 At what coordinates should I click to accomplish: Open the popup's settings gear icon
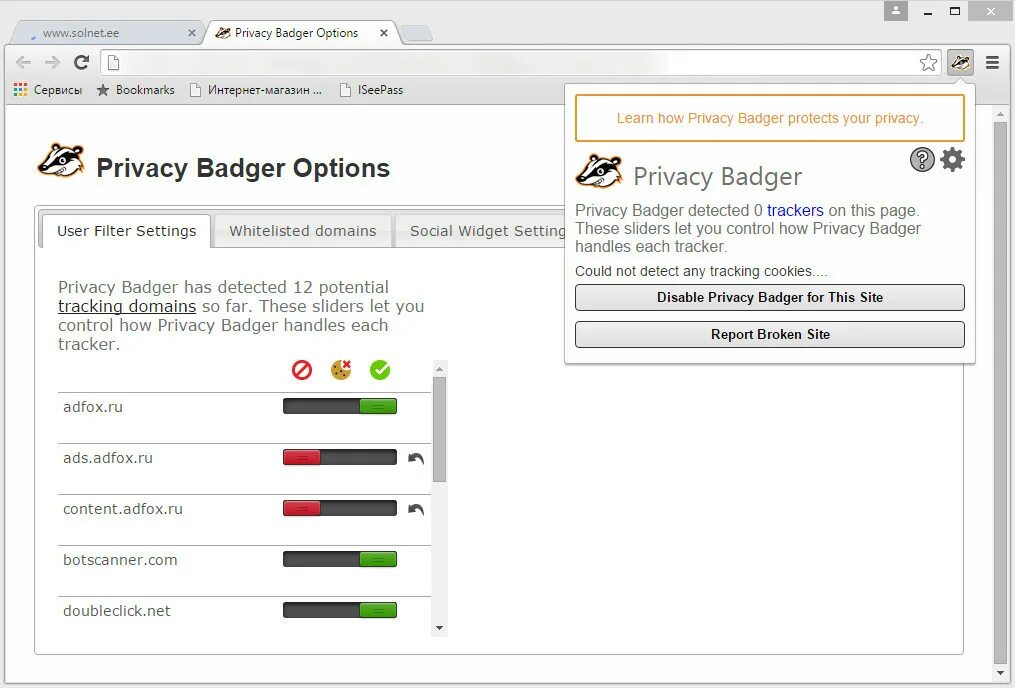point(952,159)
